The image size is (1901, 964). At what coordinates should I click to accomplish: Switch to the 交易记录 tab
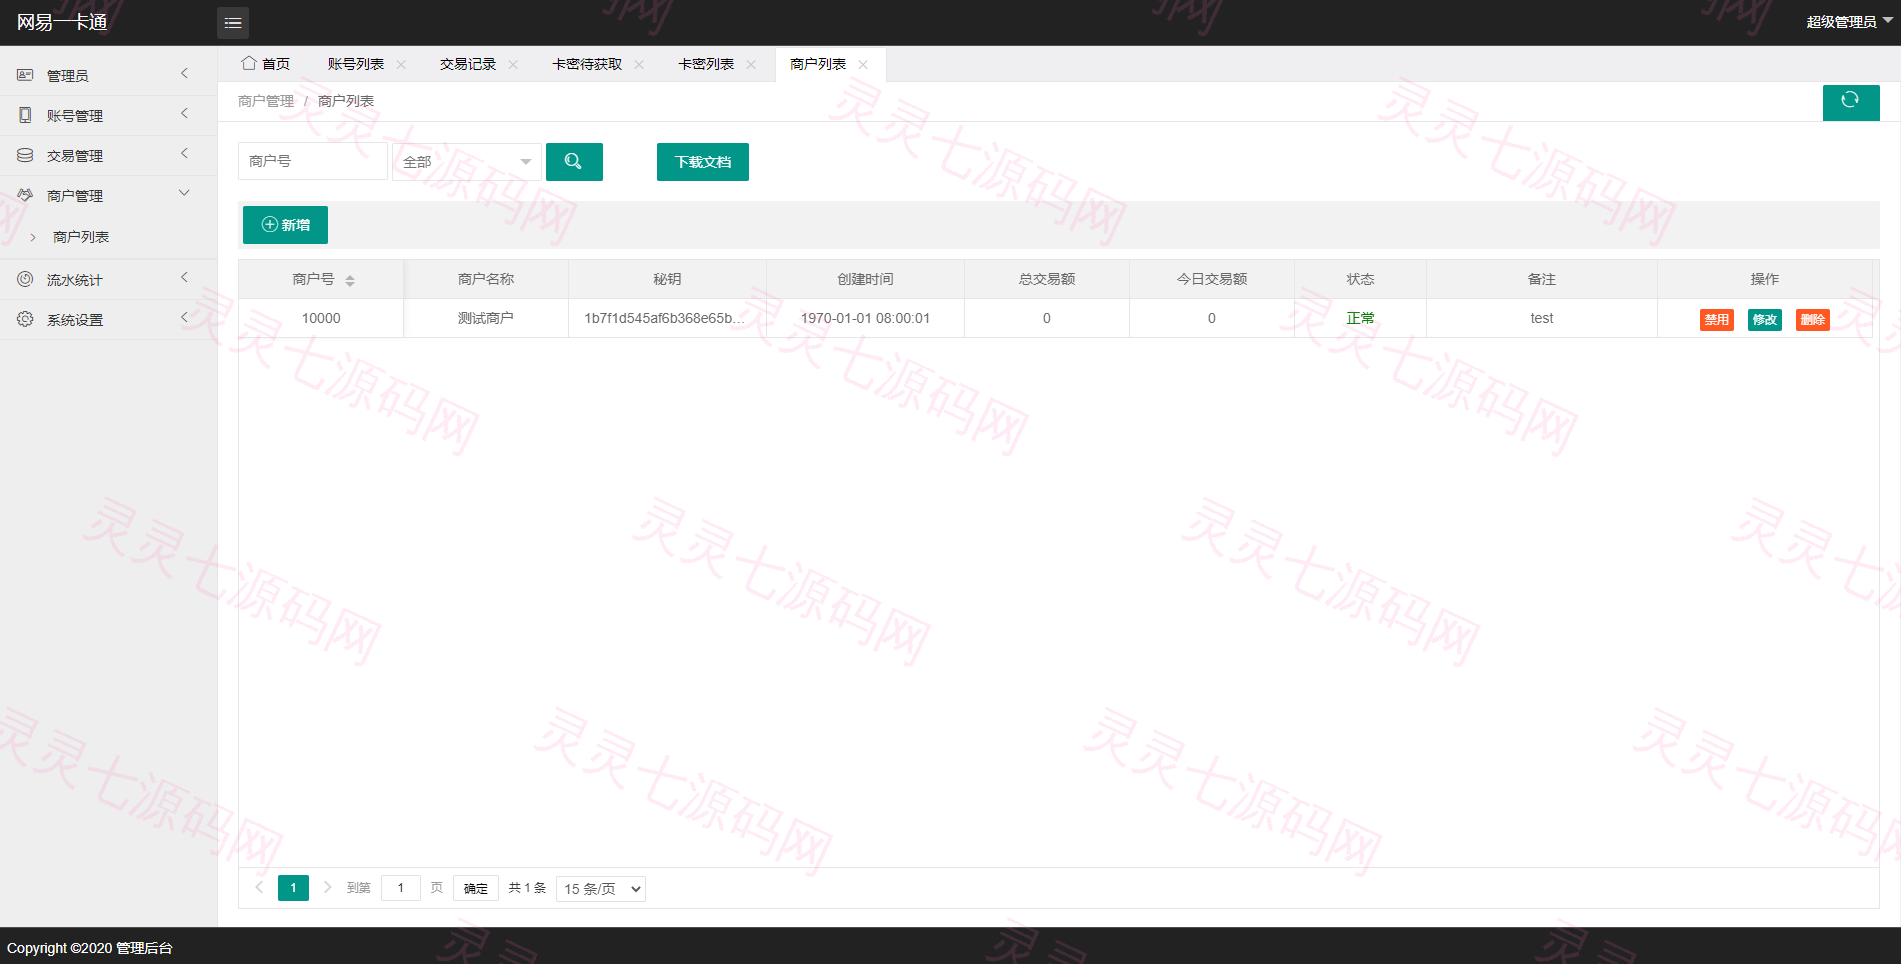pos(468,64)
